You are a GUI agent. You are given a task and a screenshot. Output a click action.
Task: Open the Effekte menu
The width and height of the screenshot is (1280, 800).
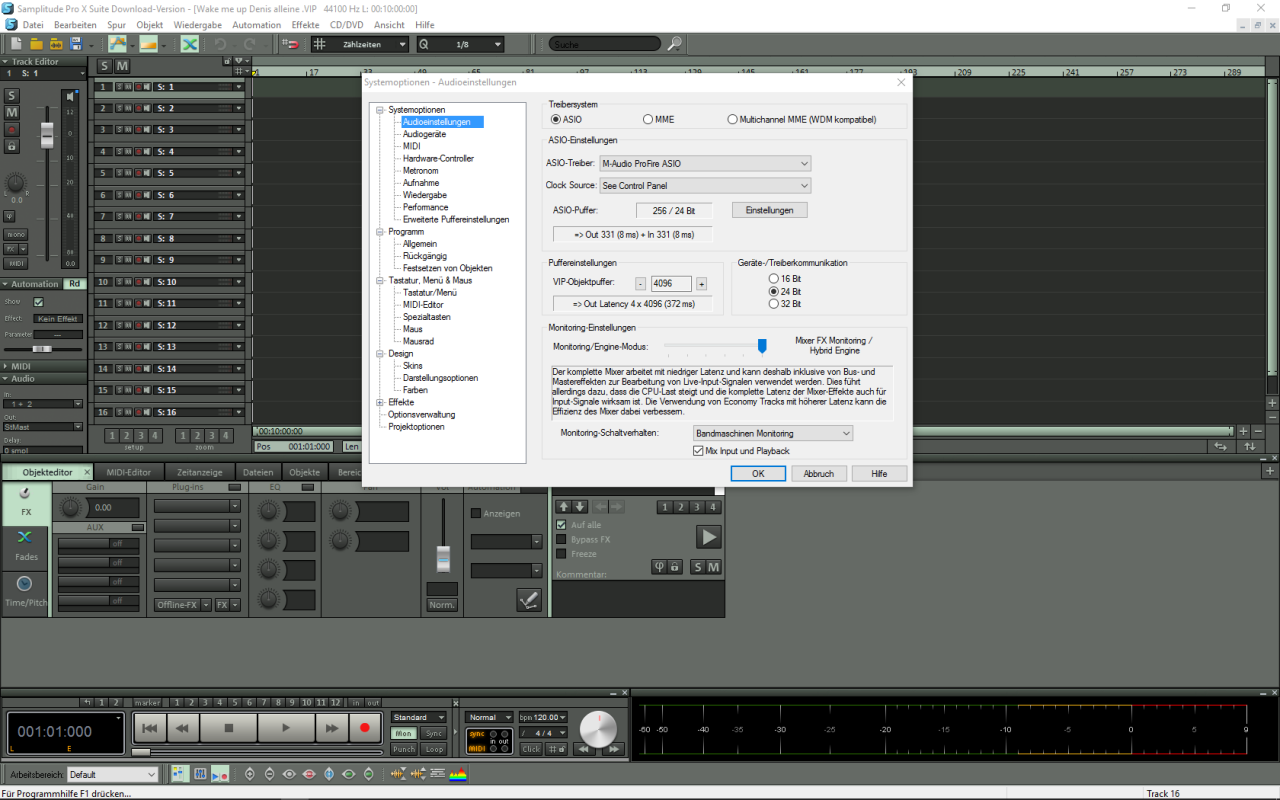coord(305,24)
